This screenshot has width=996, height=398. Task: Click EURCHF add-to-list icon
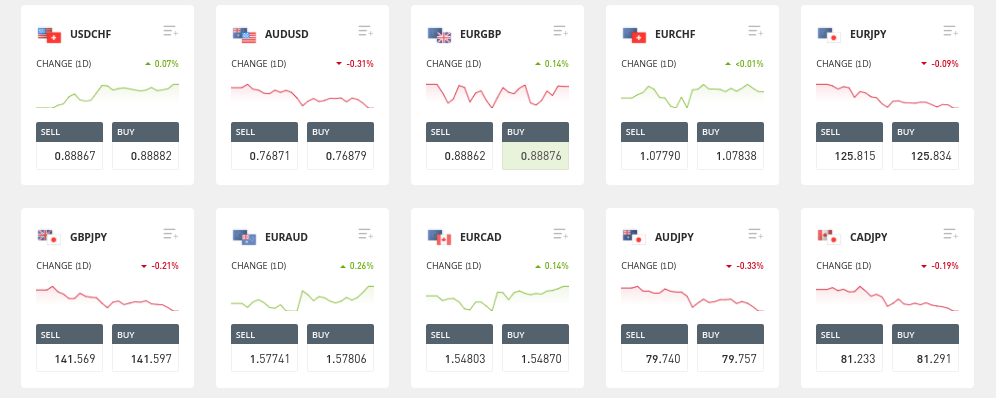[756, 30]
